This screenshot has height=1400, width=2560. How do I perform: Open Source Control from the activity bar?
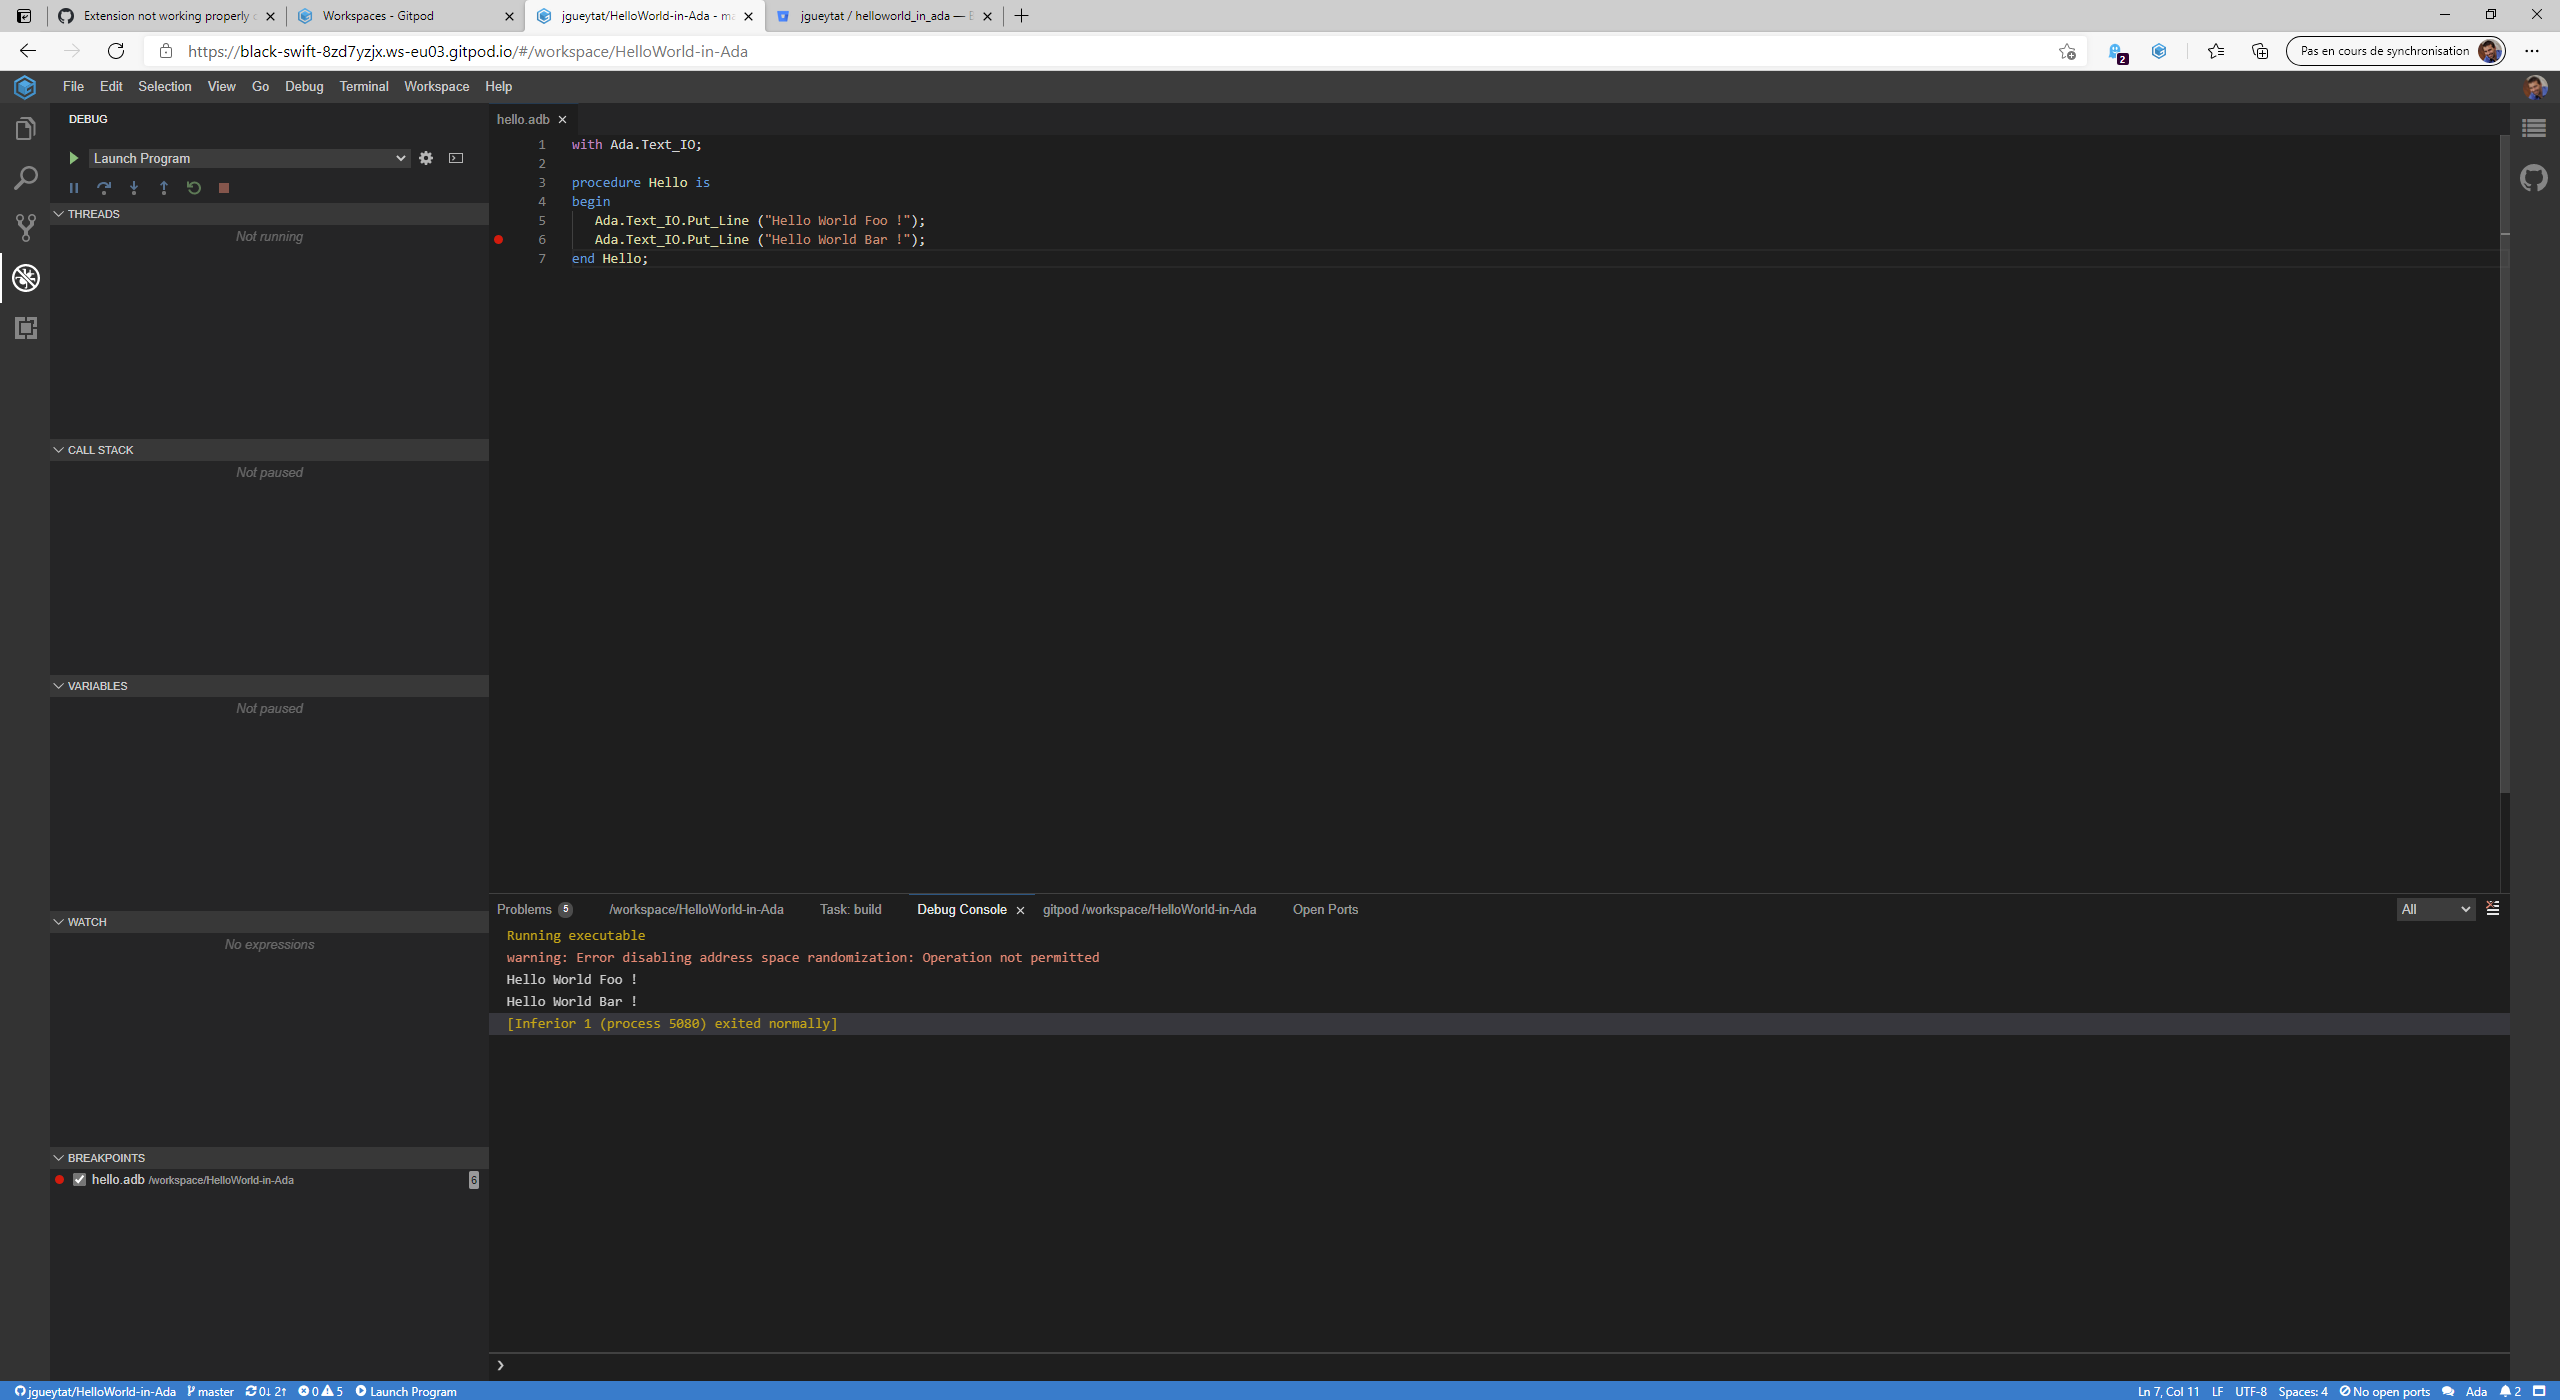click(25, 227)
